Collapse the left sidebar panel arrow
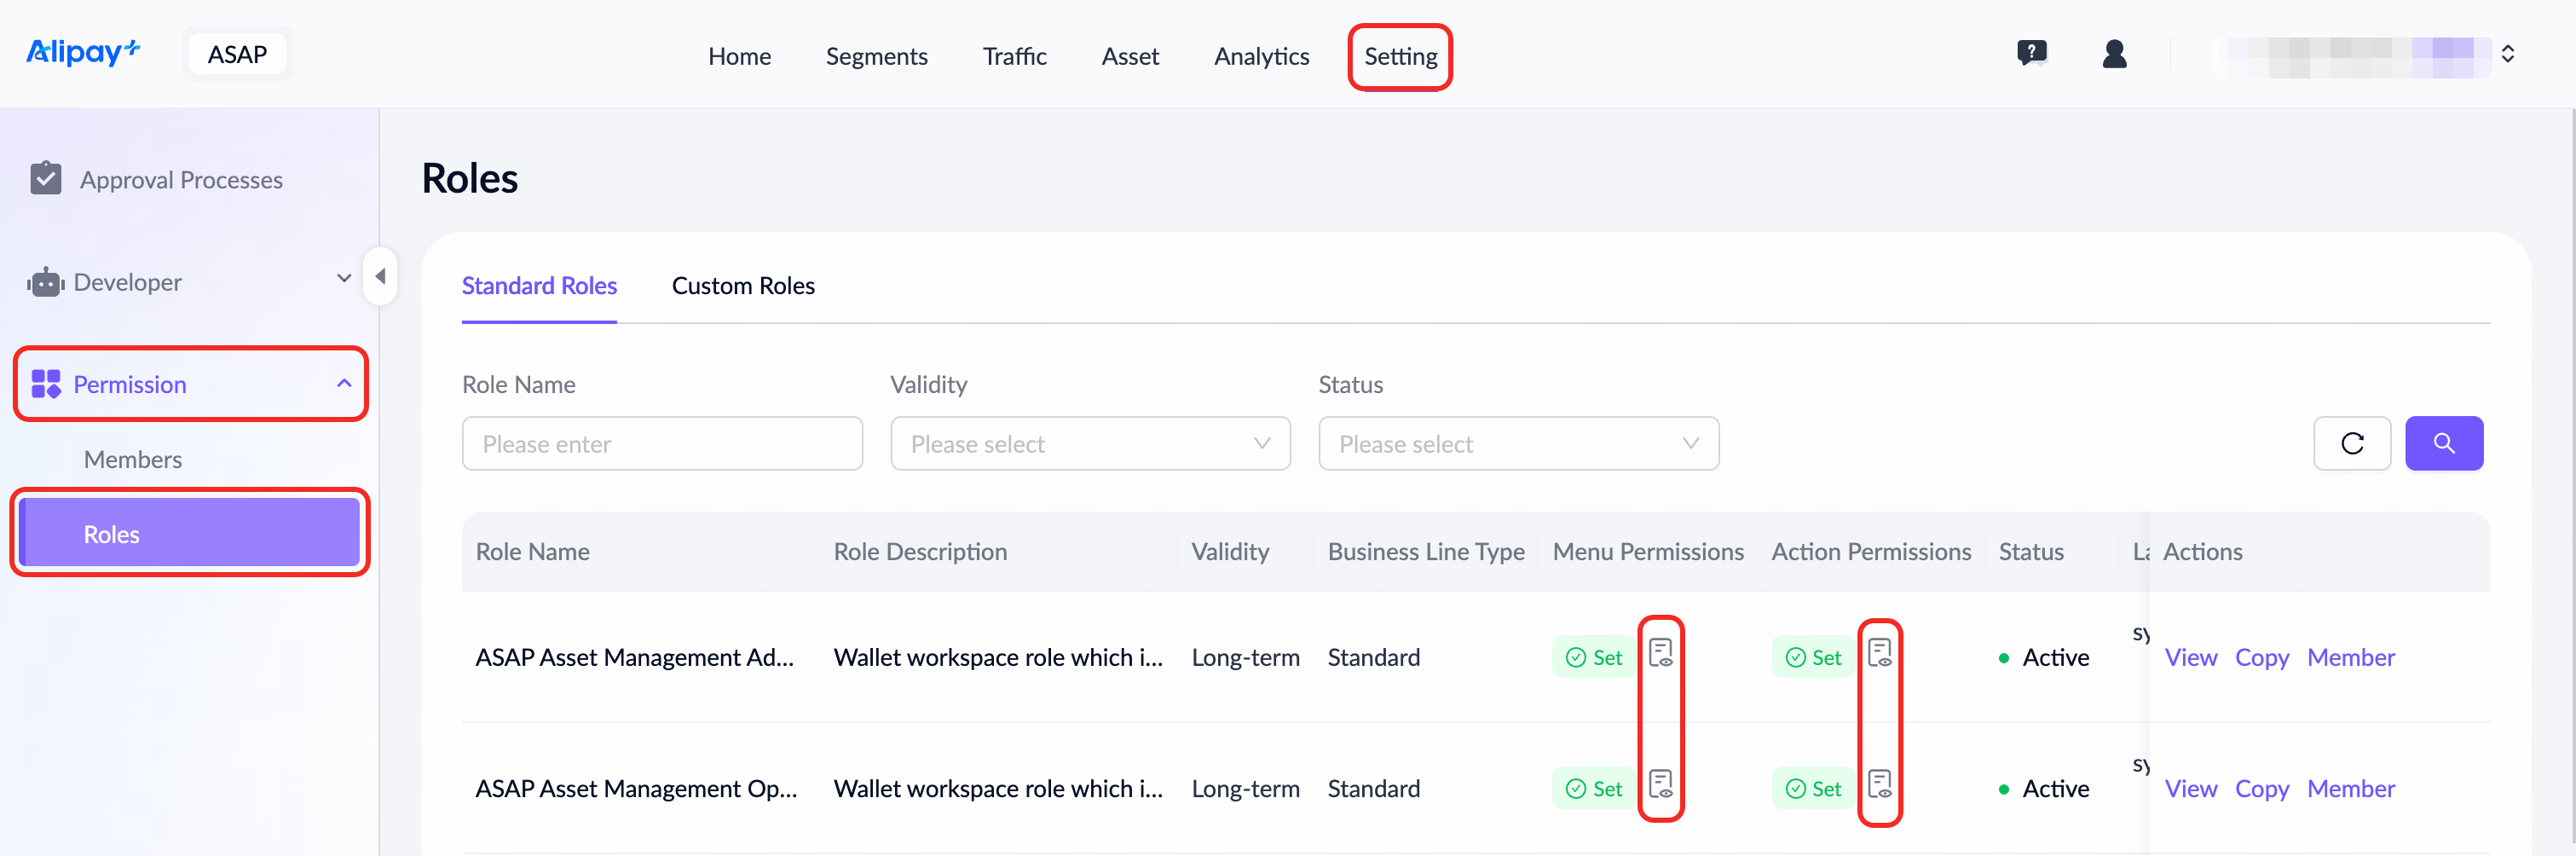 pyautogui.click(x=380, y=277)
